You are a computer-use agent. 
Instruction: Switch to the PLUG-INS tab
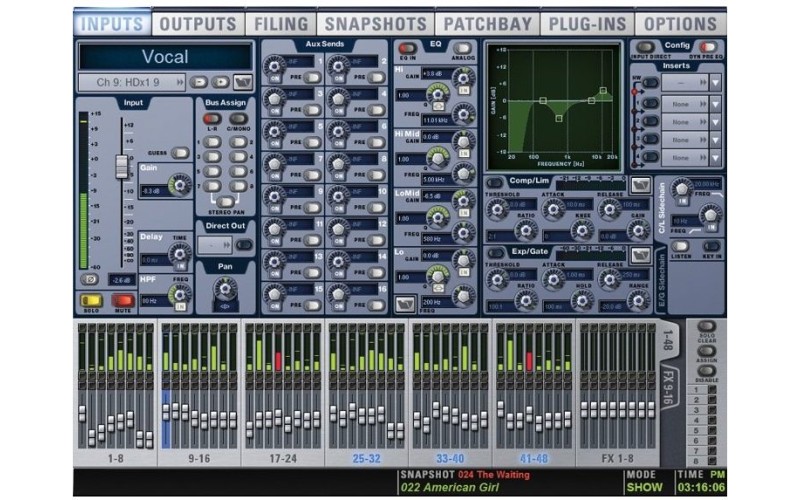coord(587,24)
